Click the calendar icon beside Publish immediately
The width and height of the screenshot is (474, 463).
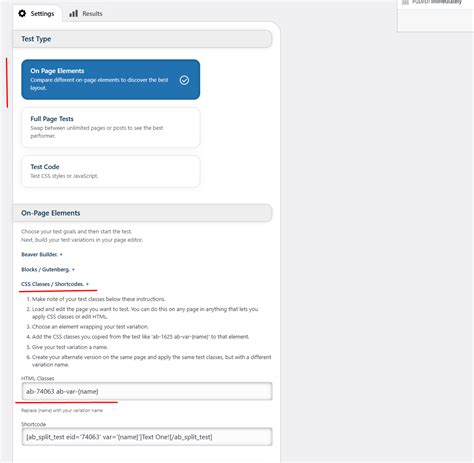pos(405,2)
